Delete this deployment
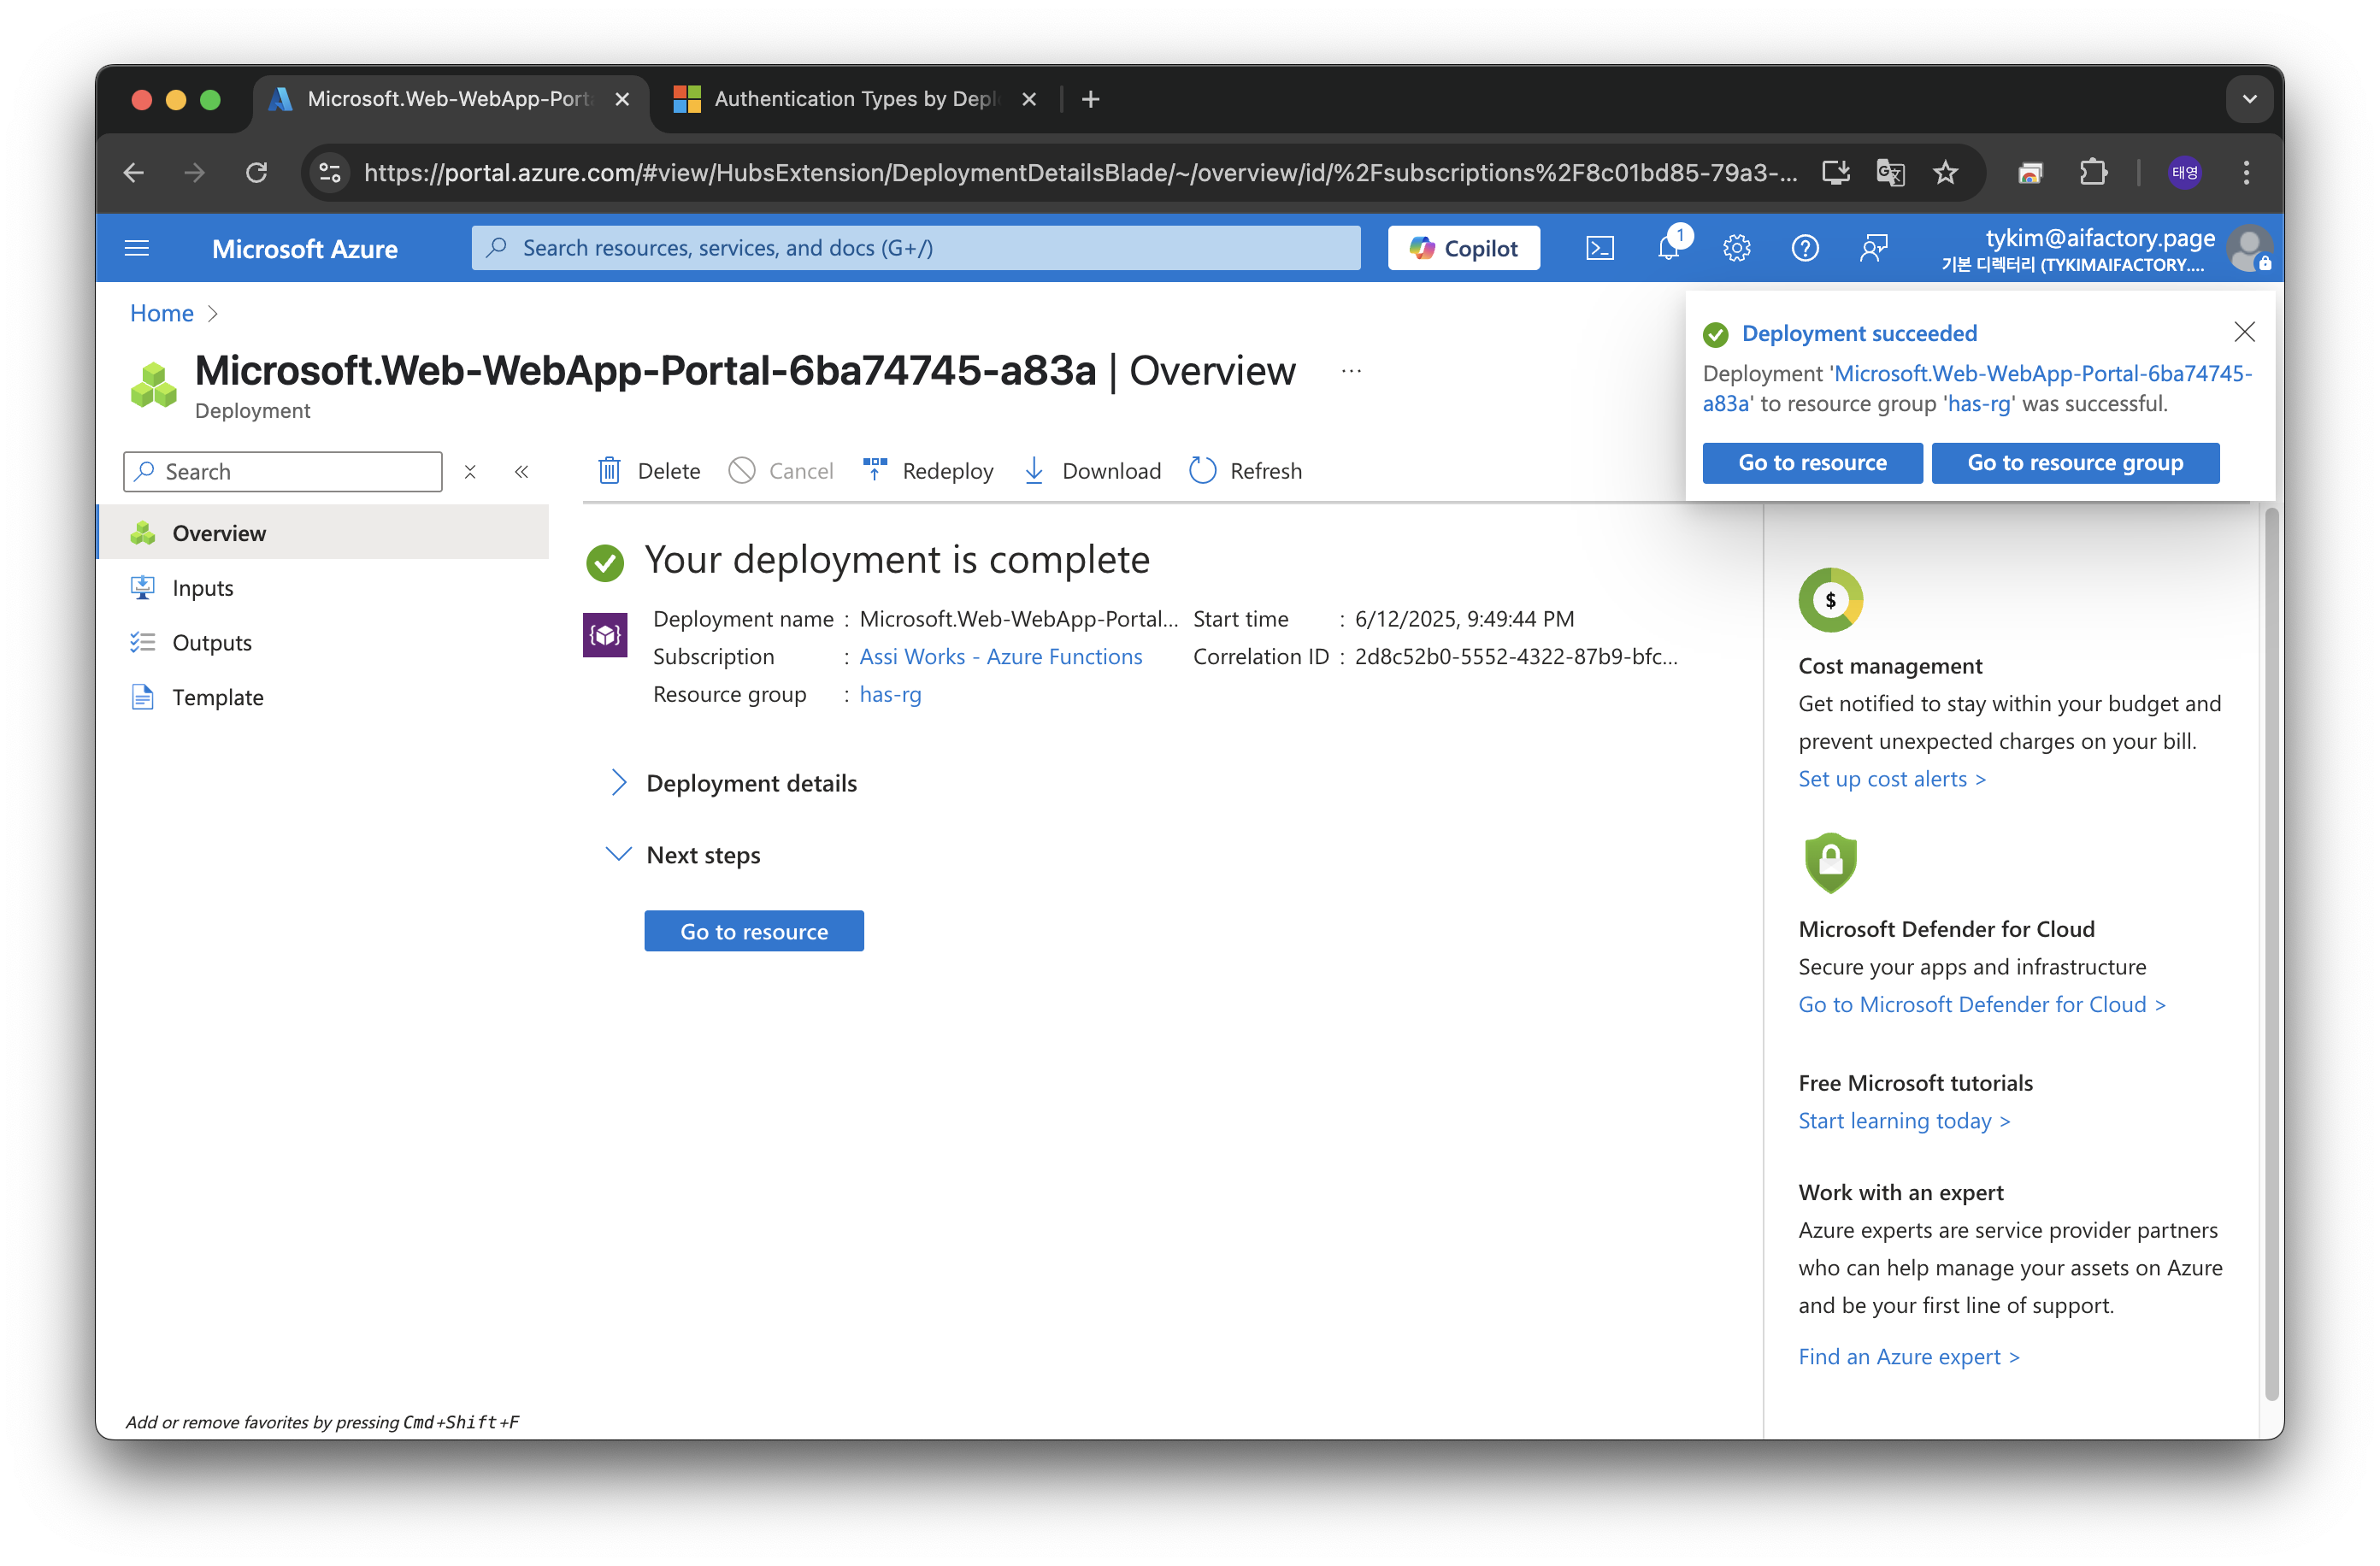 [x=649, y=470]
